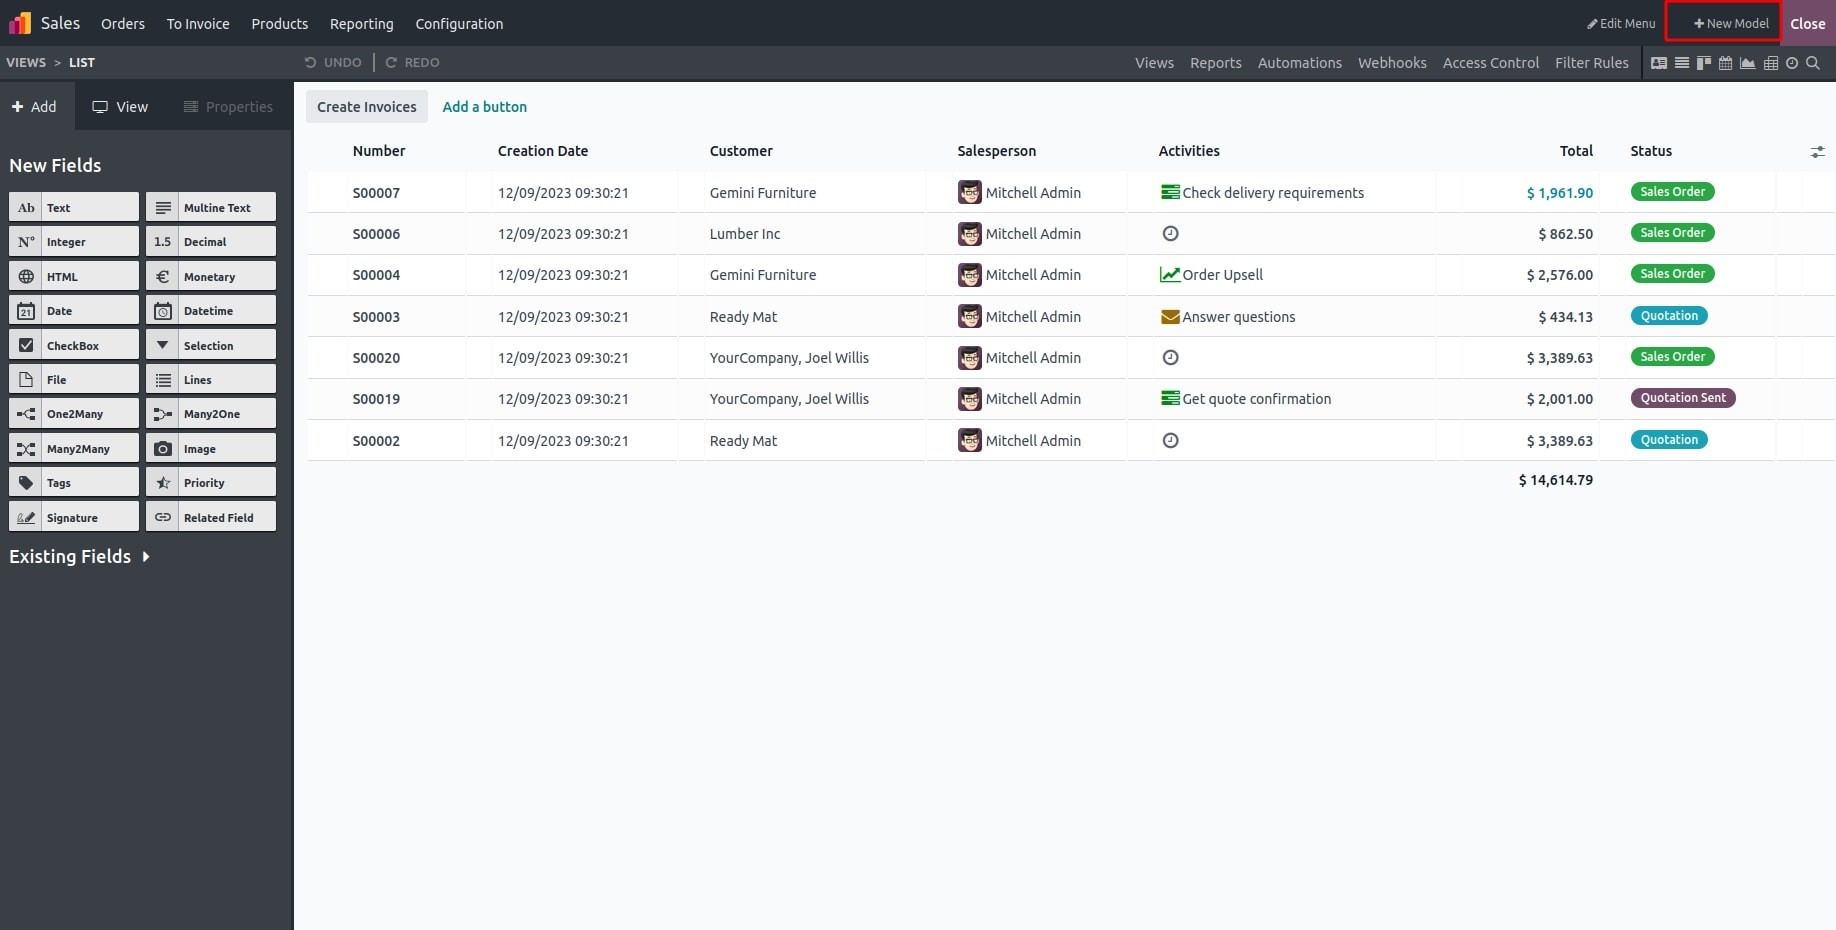Select the Image field component
Screen dimensions: 1836x930
point(211,448)
